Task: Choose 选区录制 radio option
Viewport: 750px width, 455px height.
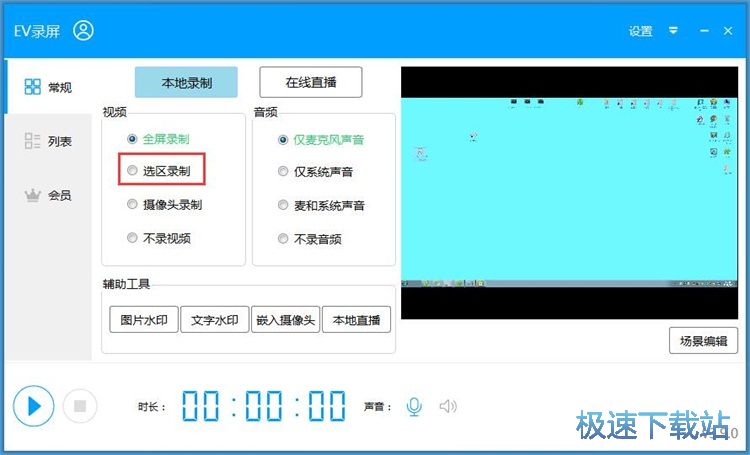Action: coord(158,170)
